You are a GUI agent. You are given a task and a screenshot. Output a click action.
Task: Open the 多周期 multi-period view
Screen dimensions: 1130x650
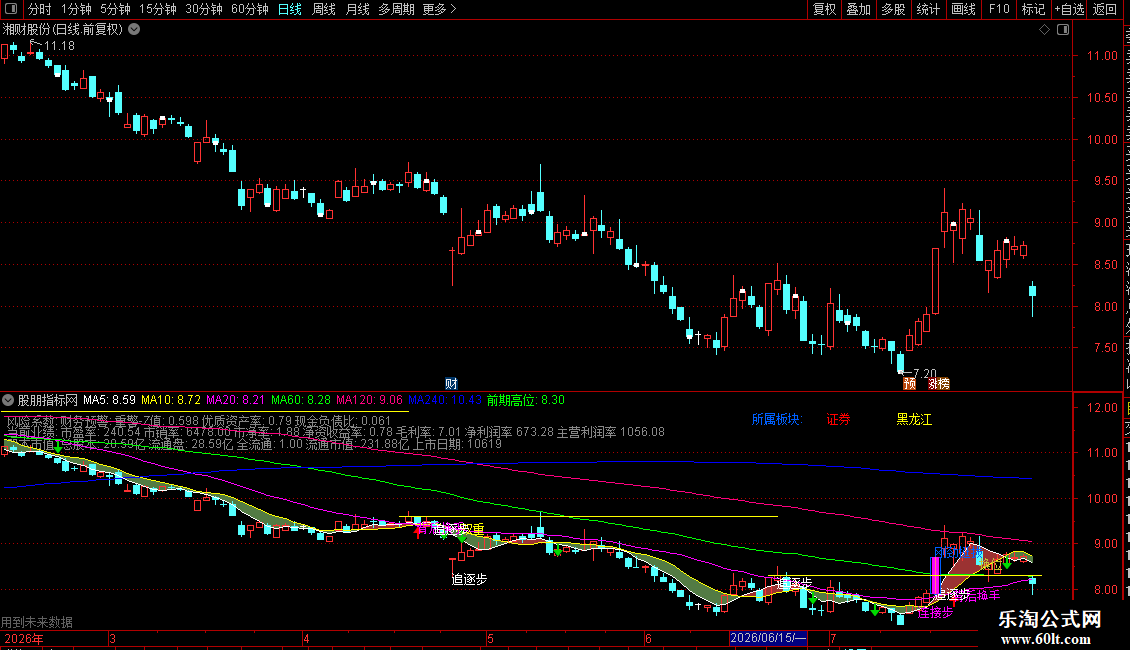(396, 9)
